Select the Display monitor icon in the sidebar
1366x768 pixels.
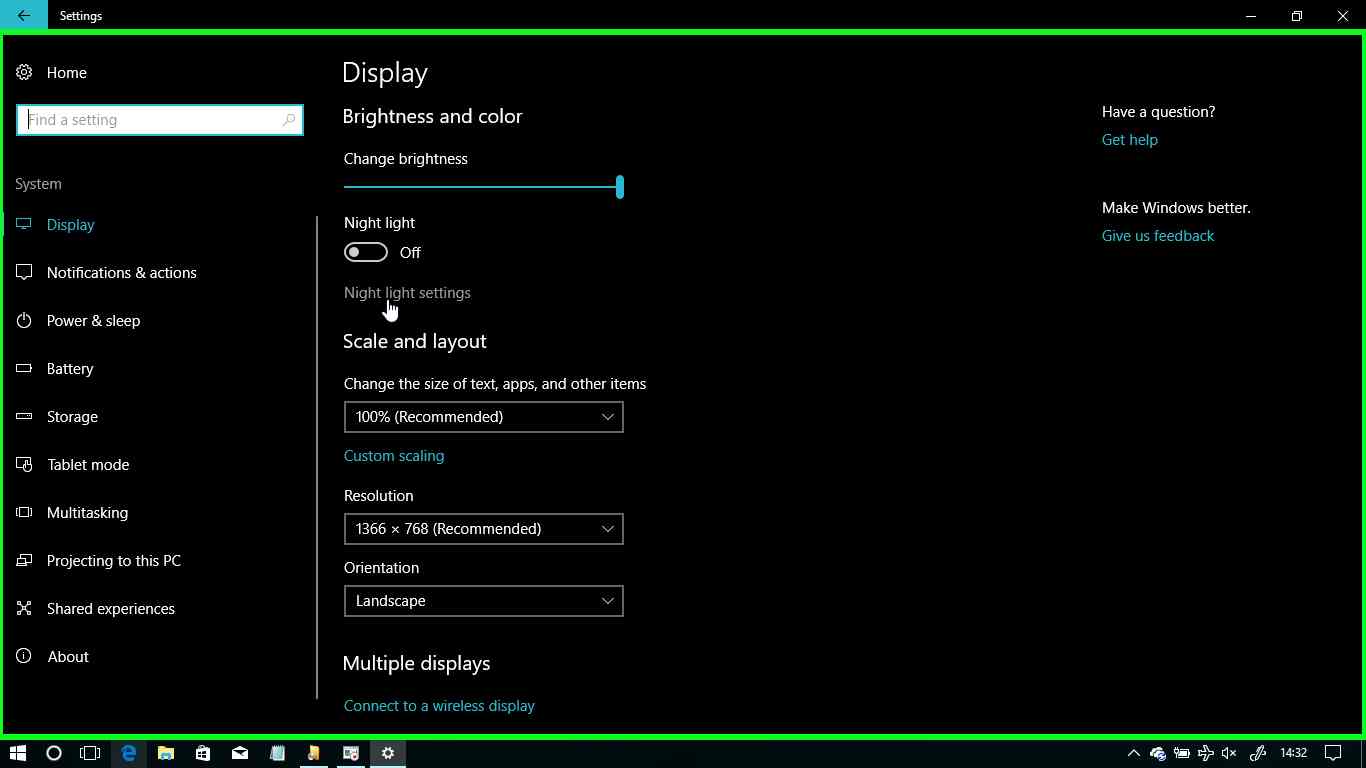[24, 225]
